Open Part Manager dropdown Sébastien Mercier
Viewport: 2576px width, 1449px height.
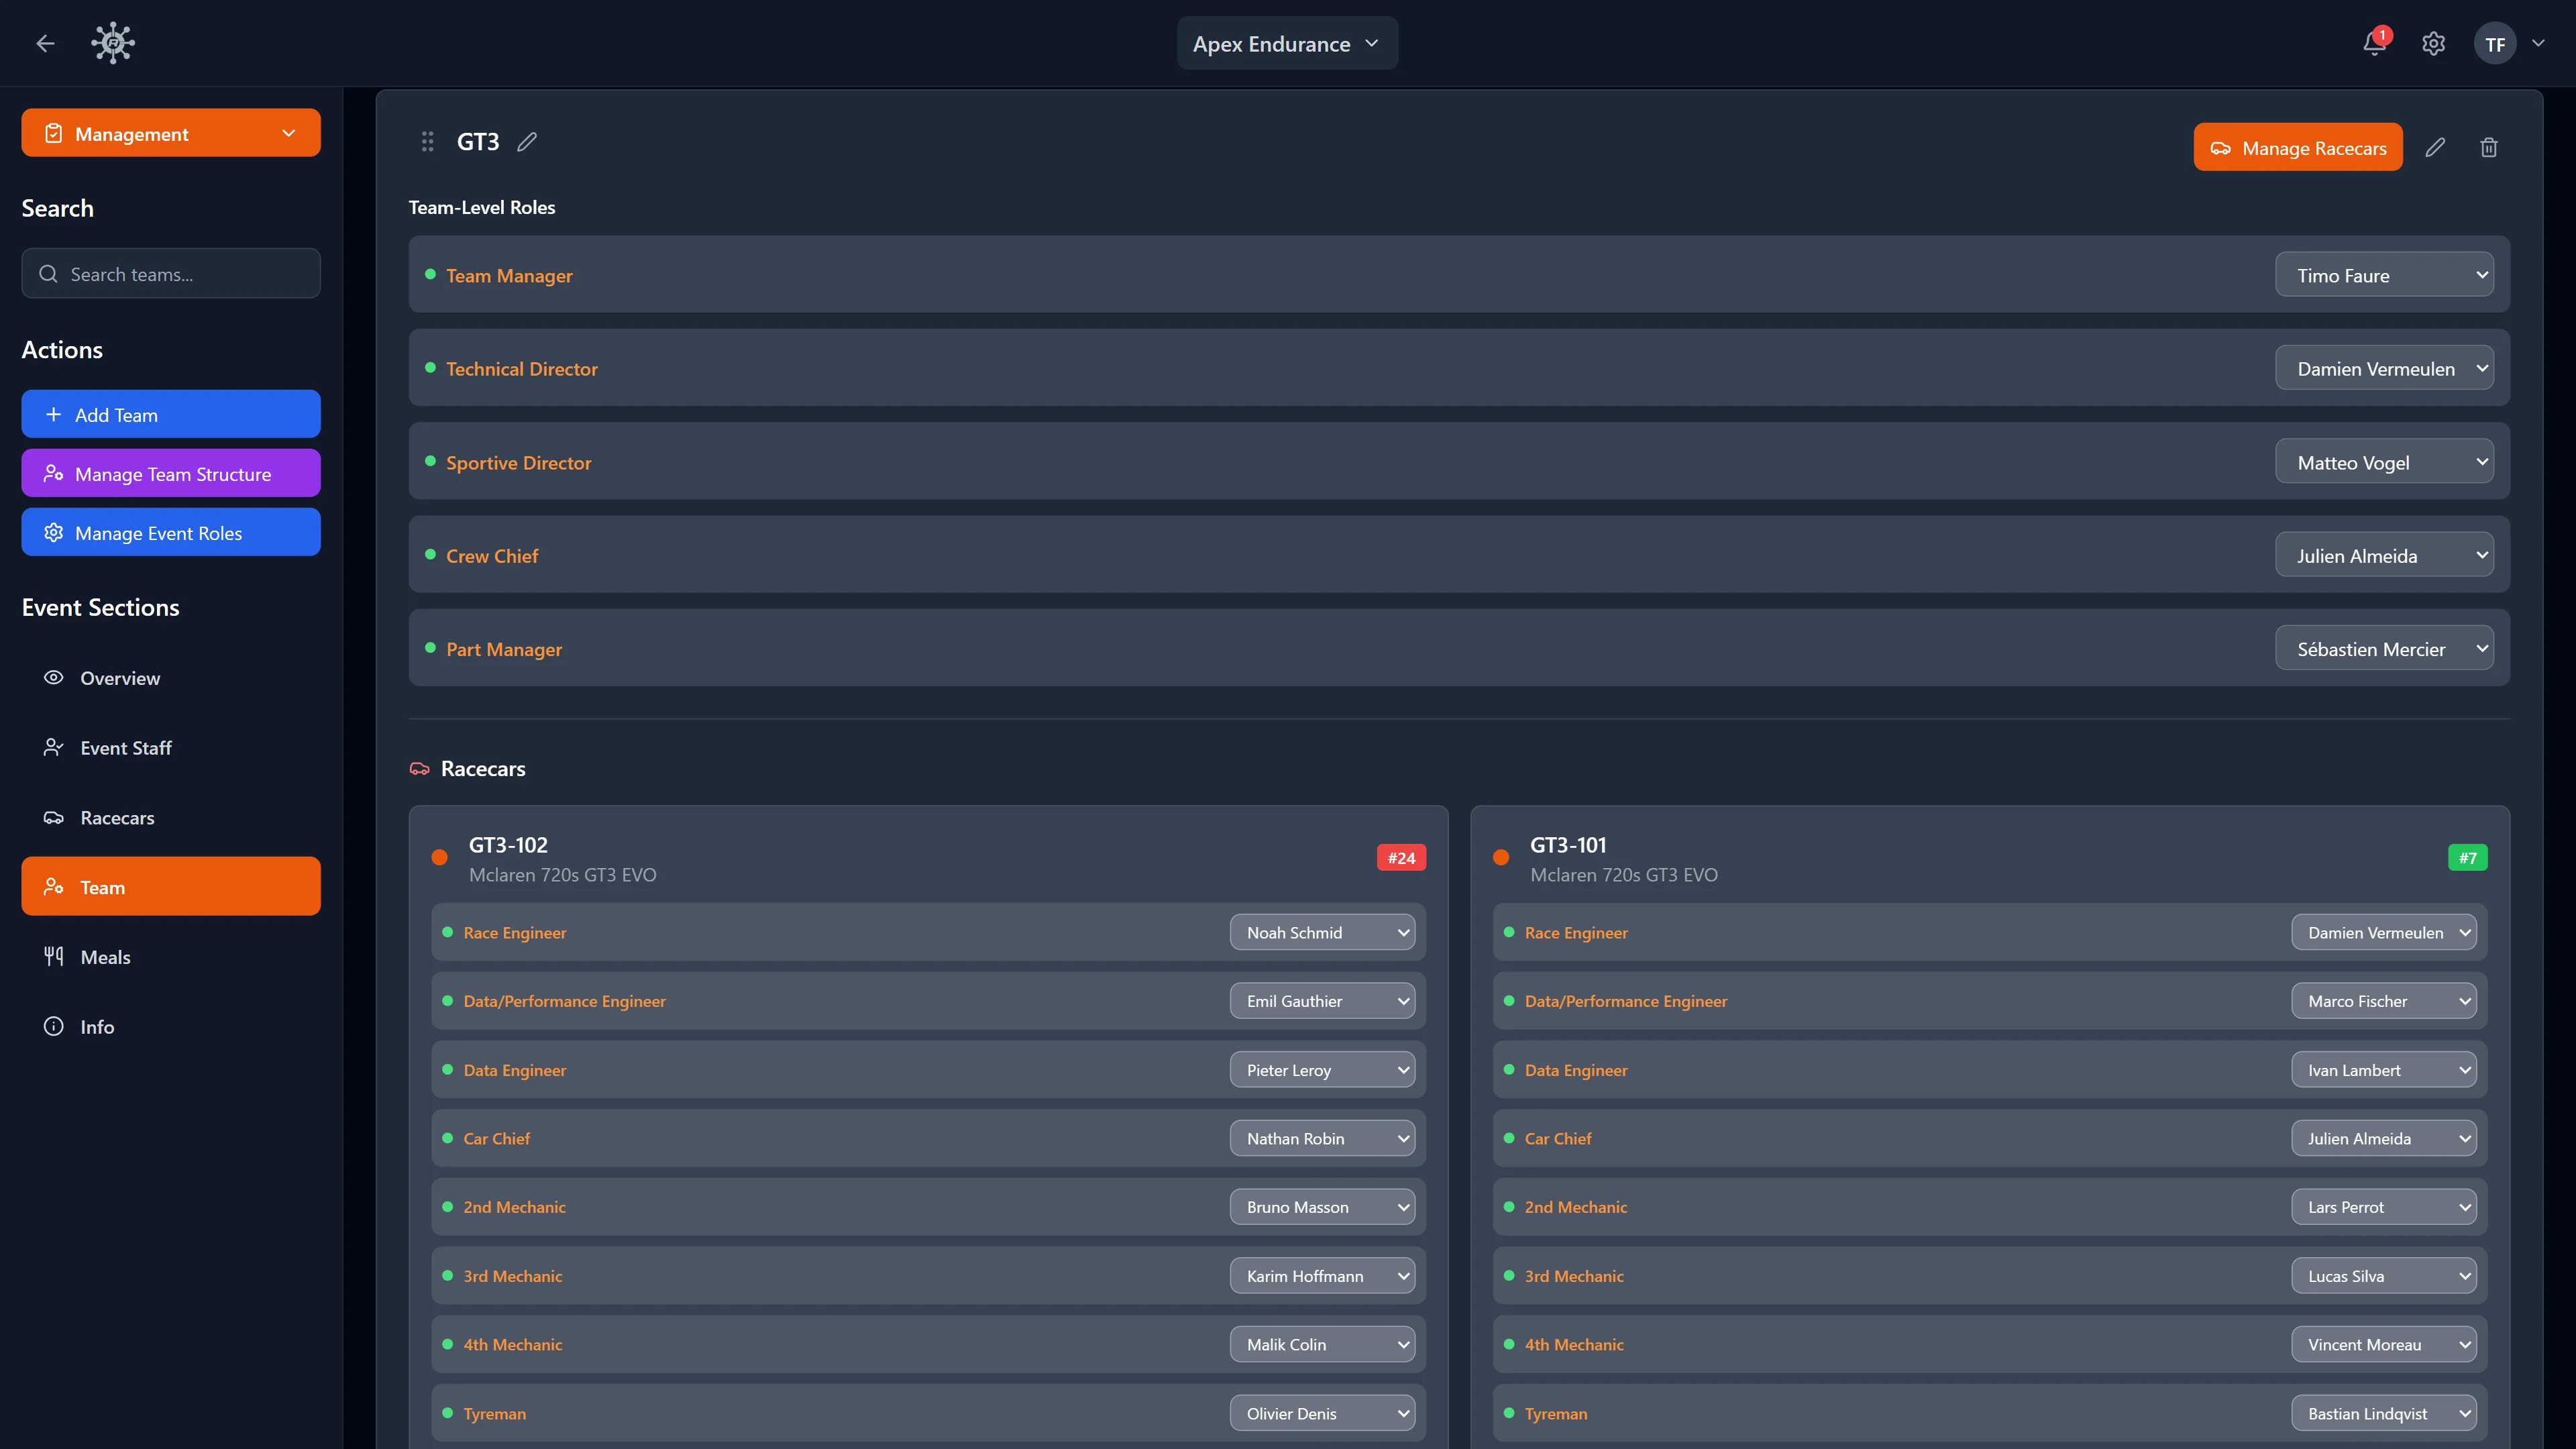(x=2384, y=648)
